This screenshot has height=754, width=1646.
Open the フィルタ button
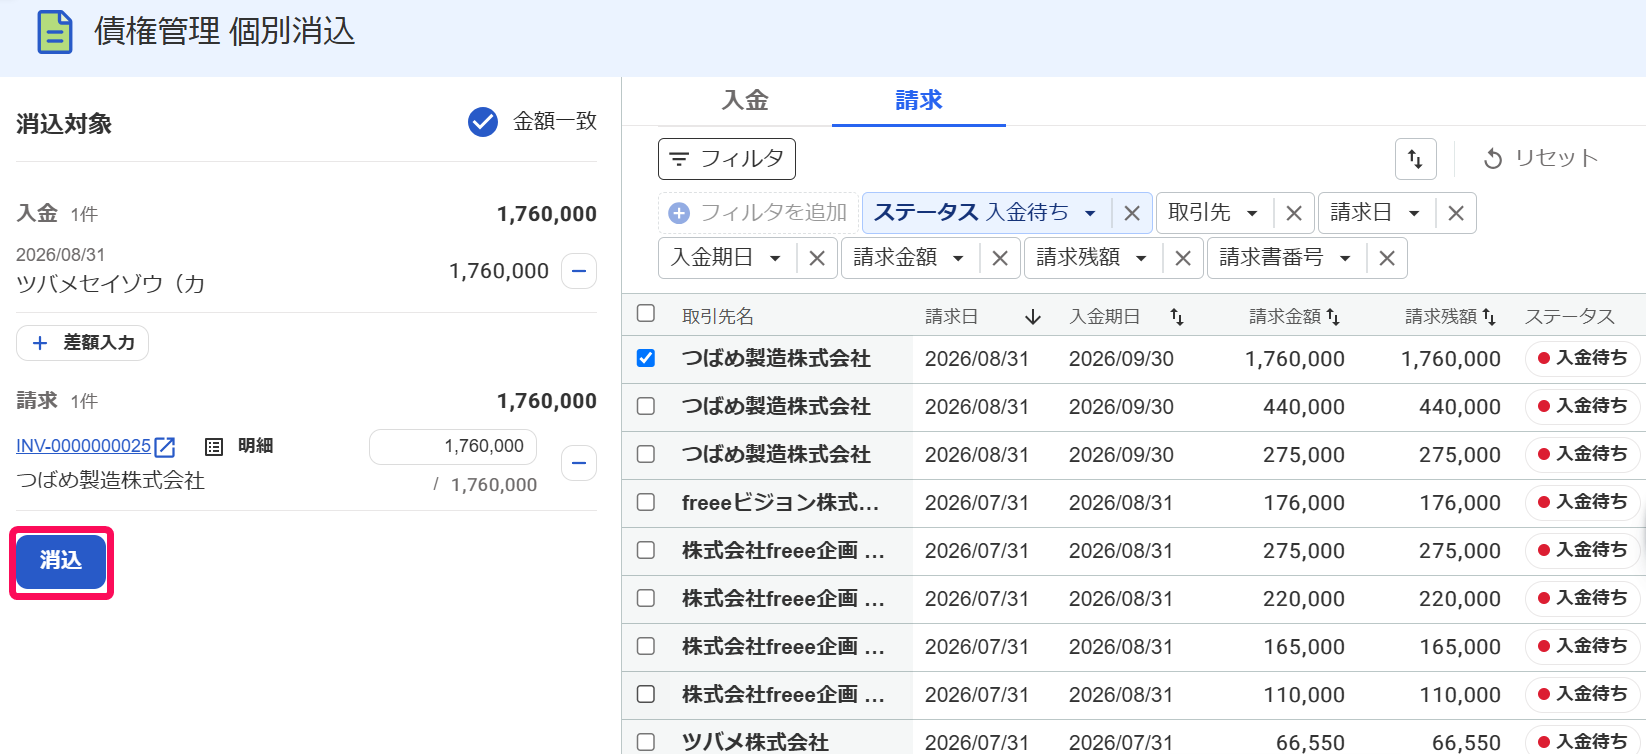coord(727,159)
